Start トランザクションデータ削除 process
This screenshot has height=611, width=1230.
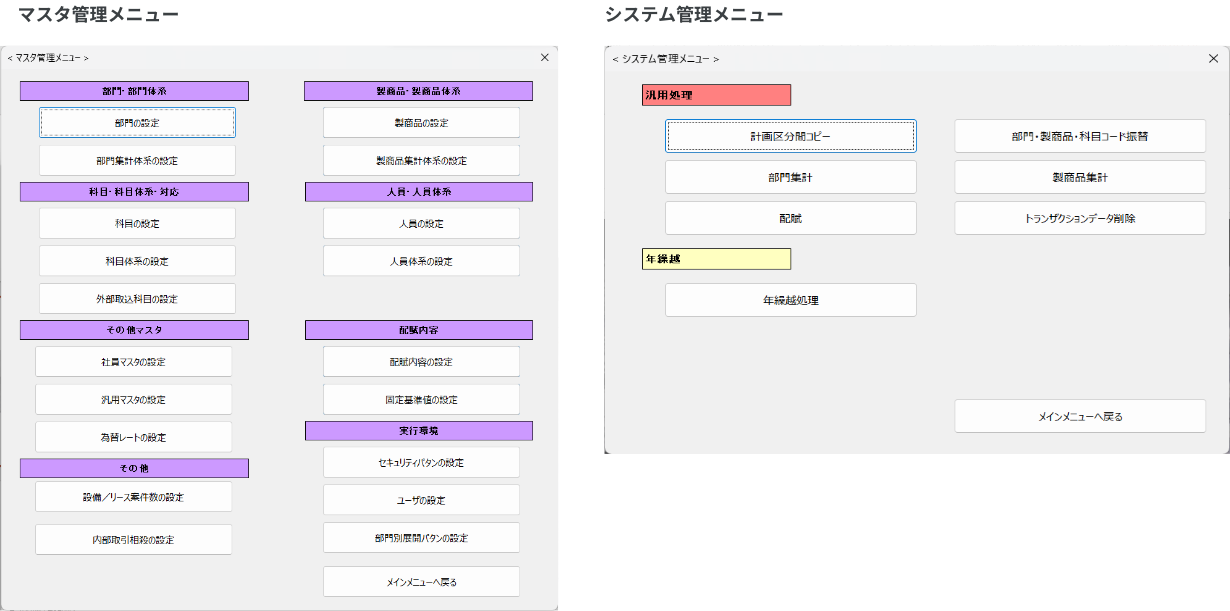1081,218
